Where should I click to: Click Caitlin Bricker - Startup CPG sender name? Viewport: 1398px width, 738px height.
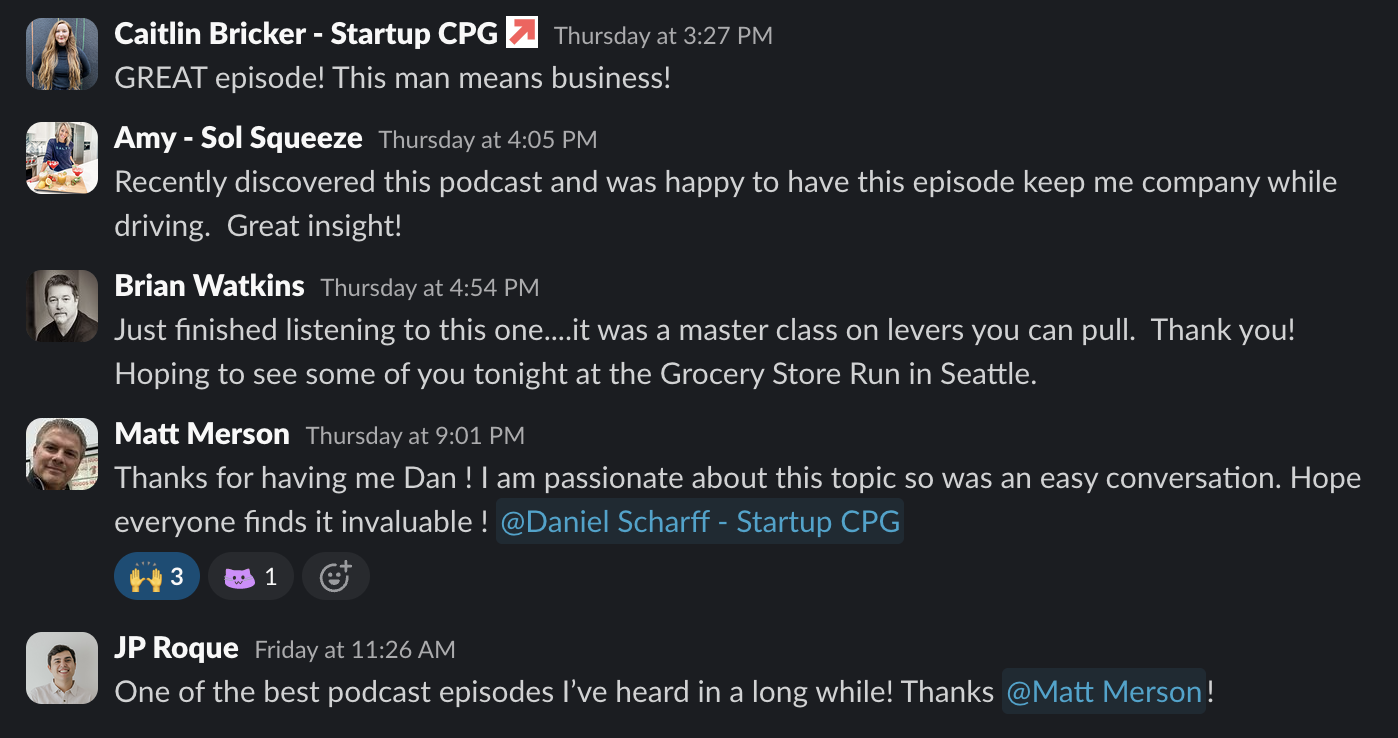coord(306,33)
